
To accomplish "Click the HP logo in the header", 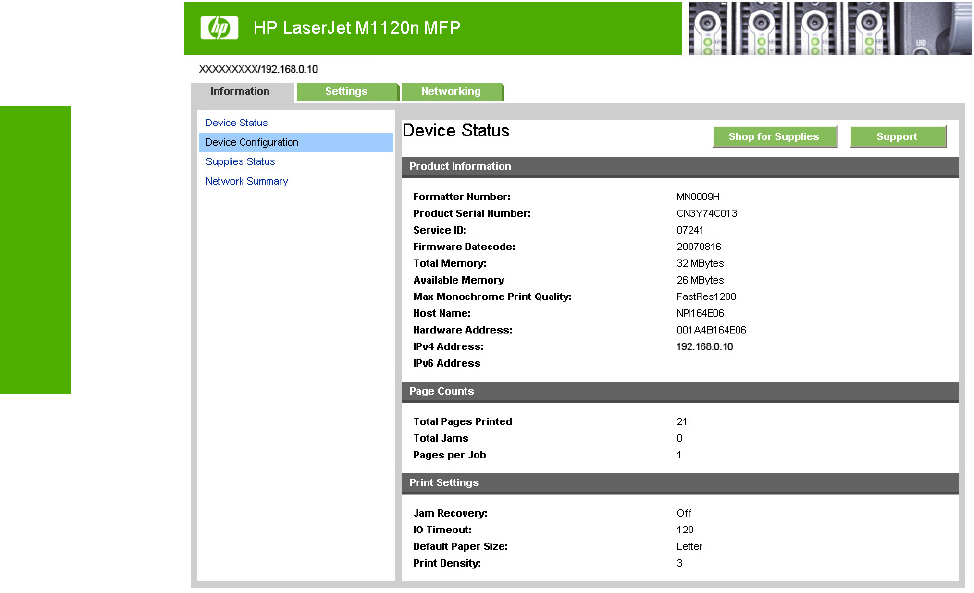I will click(x=219, y=28).
